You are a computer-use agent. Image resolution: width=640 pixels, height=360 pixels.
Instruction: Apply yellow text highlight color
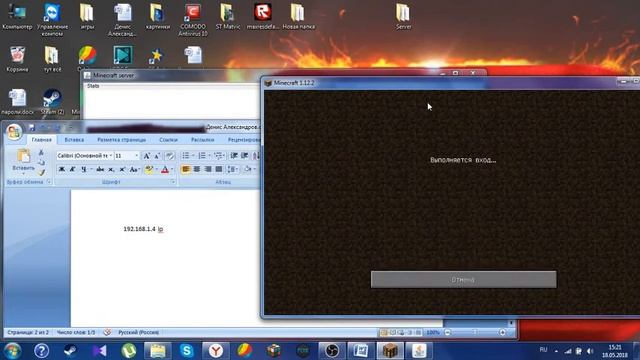pyautogui.click(x=149, y=169)
